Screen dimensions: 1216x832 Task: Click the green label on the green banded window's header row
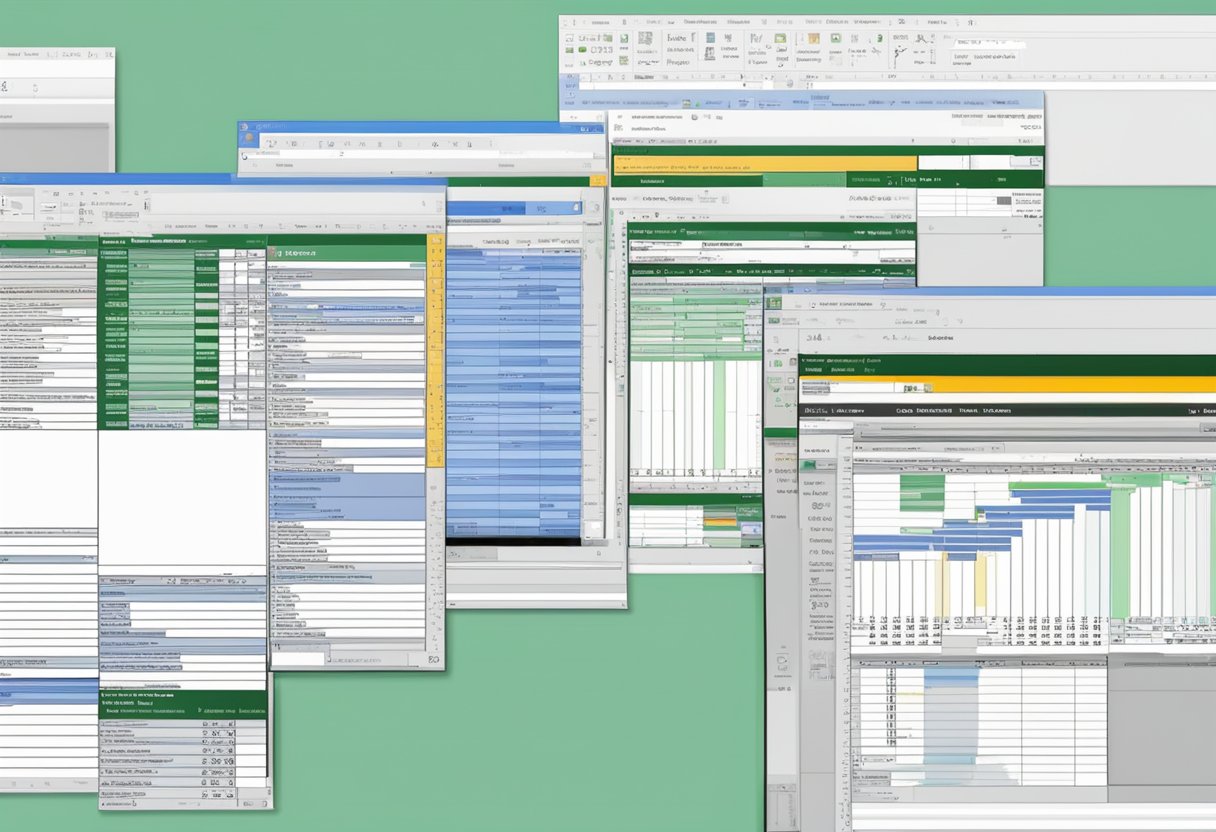pos(654,182)
